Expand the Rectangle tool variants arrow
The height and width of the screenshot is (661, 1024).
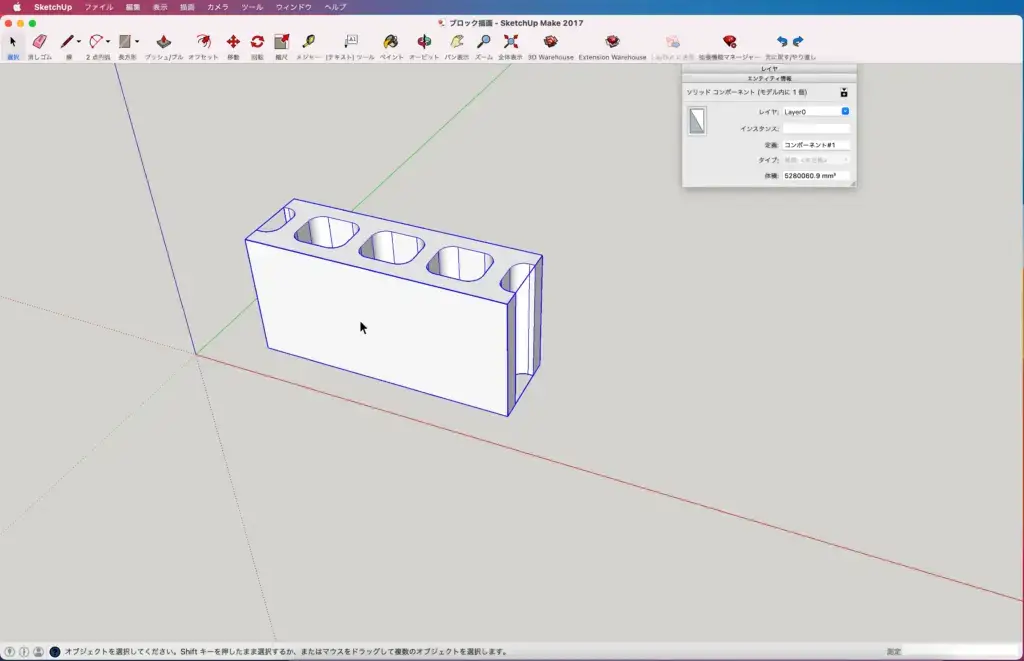(136, 42)
